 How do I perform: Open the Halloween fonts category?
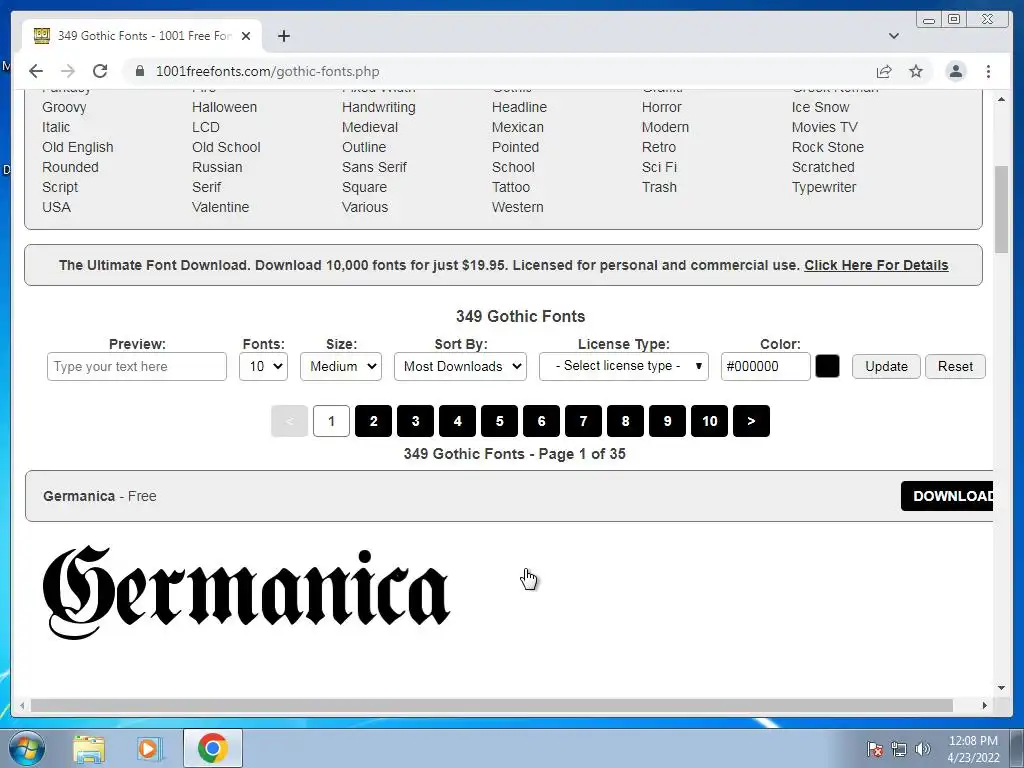point(224,107)
